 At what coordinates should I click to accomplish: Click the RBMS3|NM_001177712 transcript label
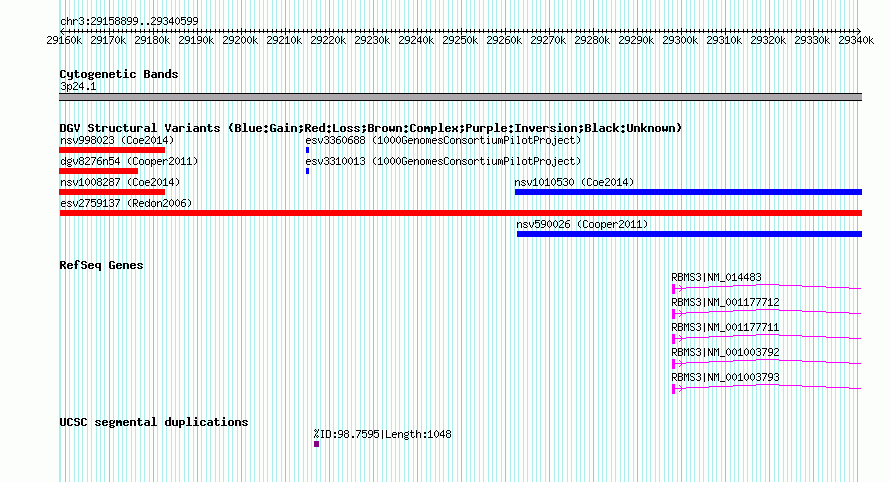click(x=725, y=303)
